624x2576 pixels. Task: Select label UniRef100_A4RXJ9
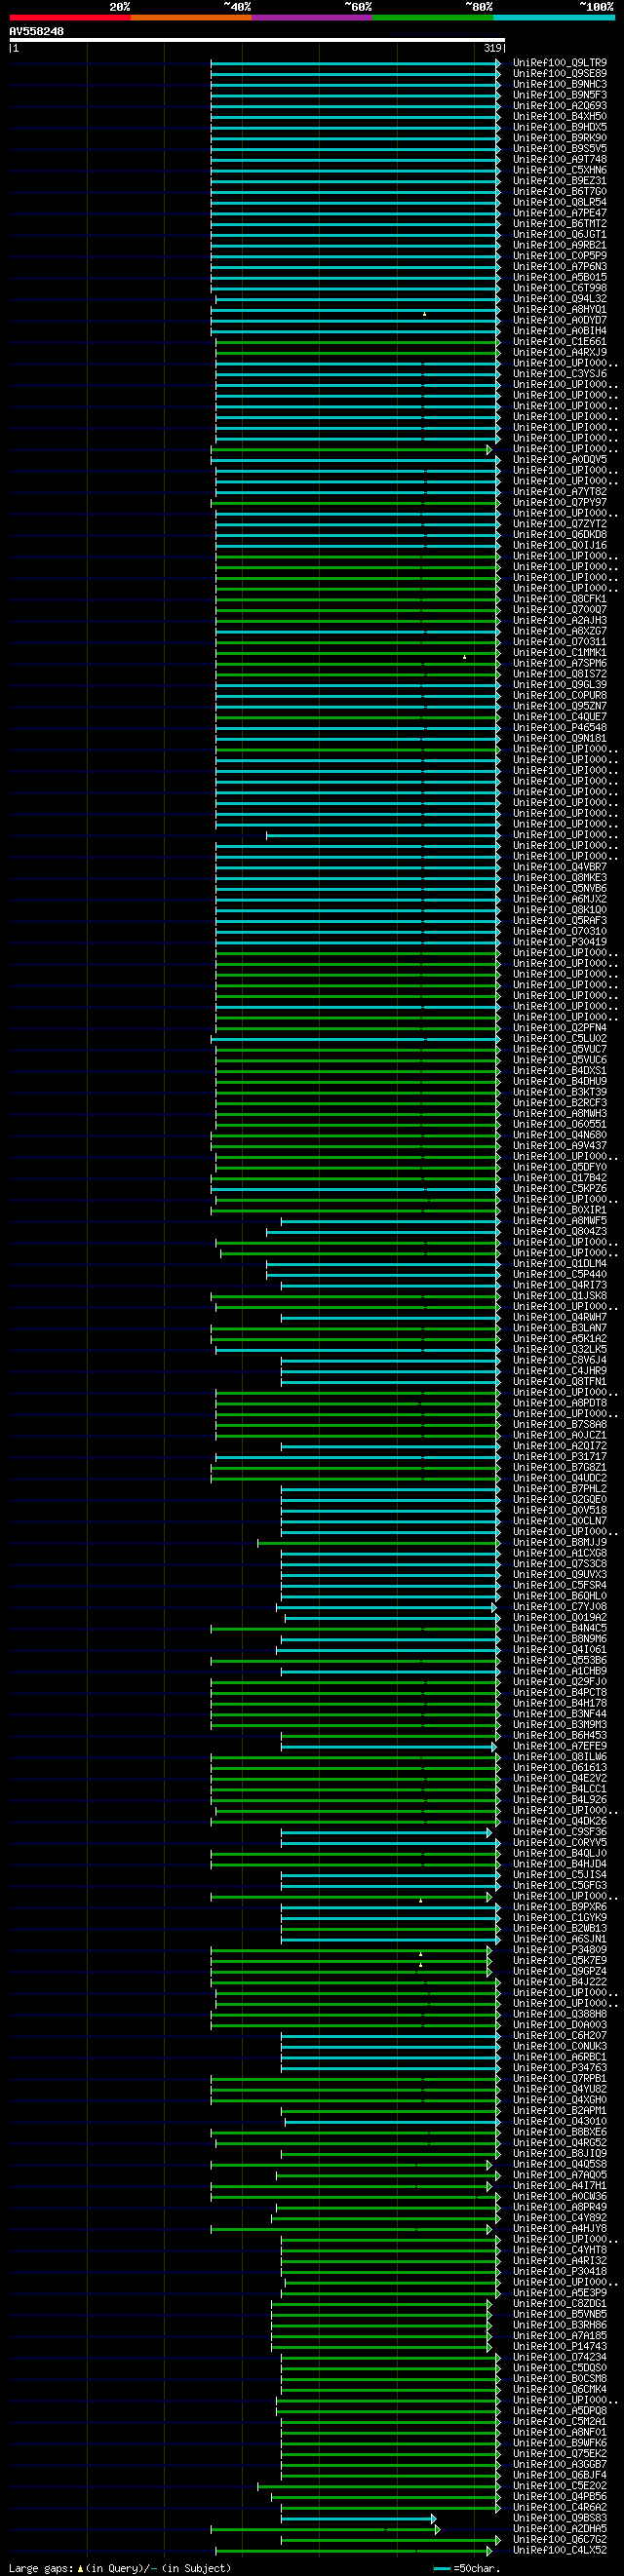[559, 352]
